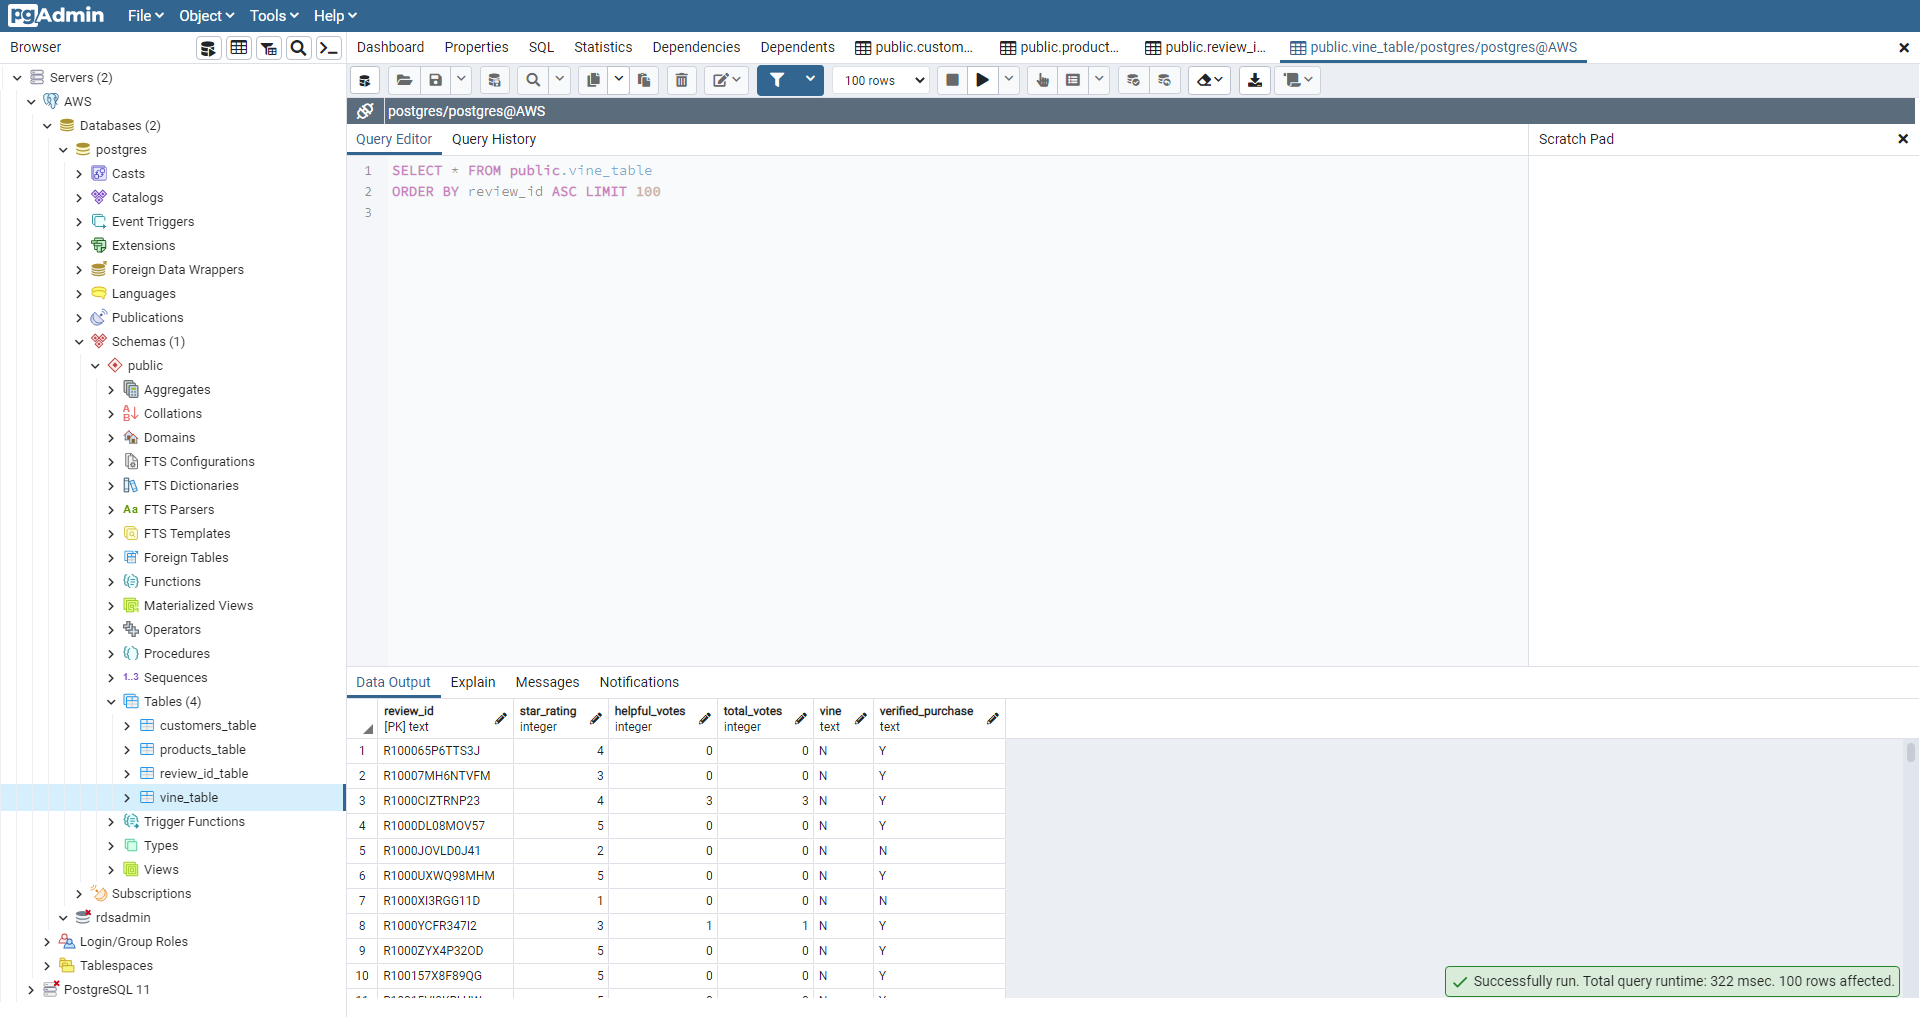1920x1017 pixels.
Task: Click the data output vertical scrollbar
Action: pos(1910,752)
